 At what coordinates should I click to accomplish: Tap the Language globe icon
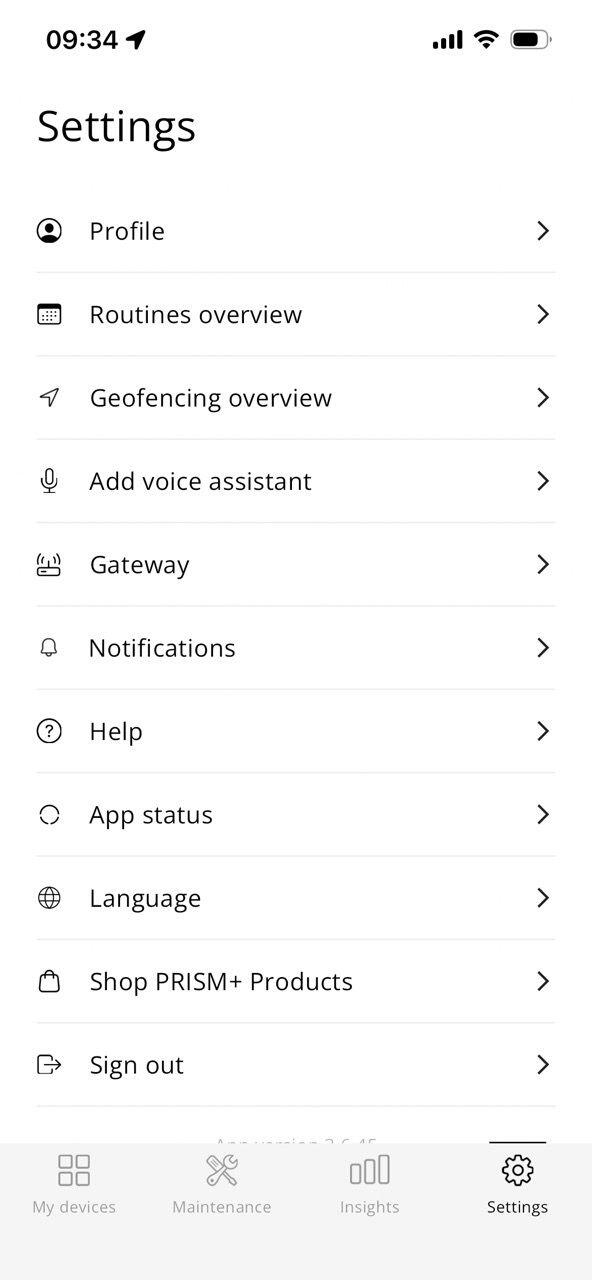49,898
